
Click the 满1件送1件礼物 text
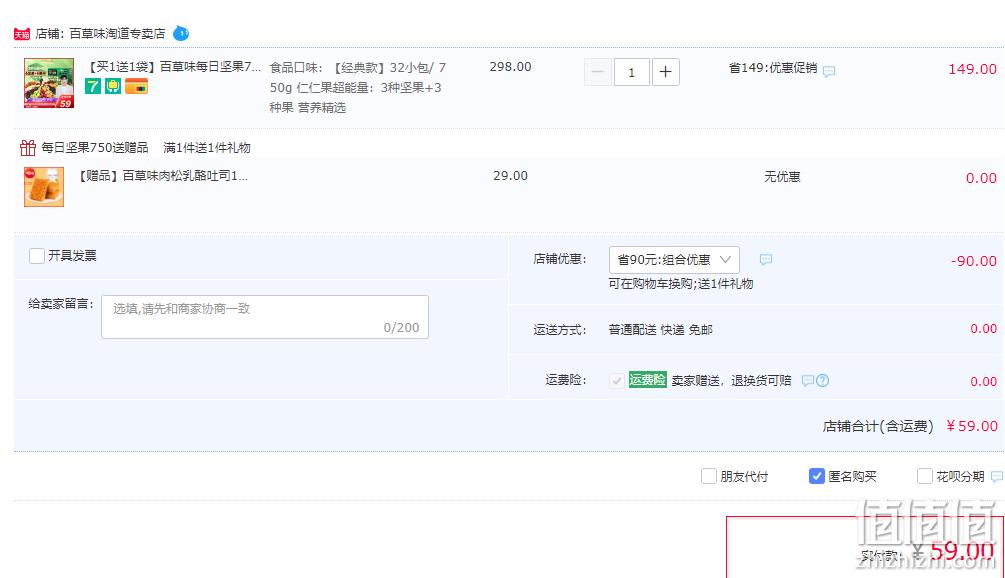[206, 148]
